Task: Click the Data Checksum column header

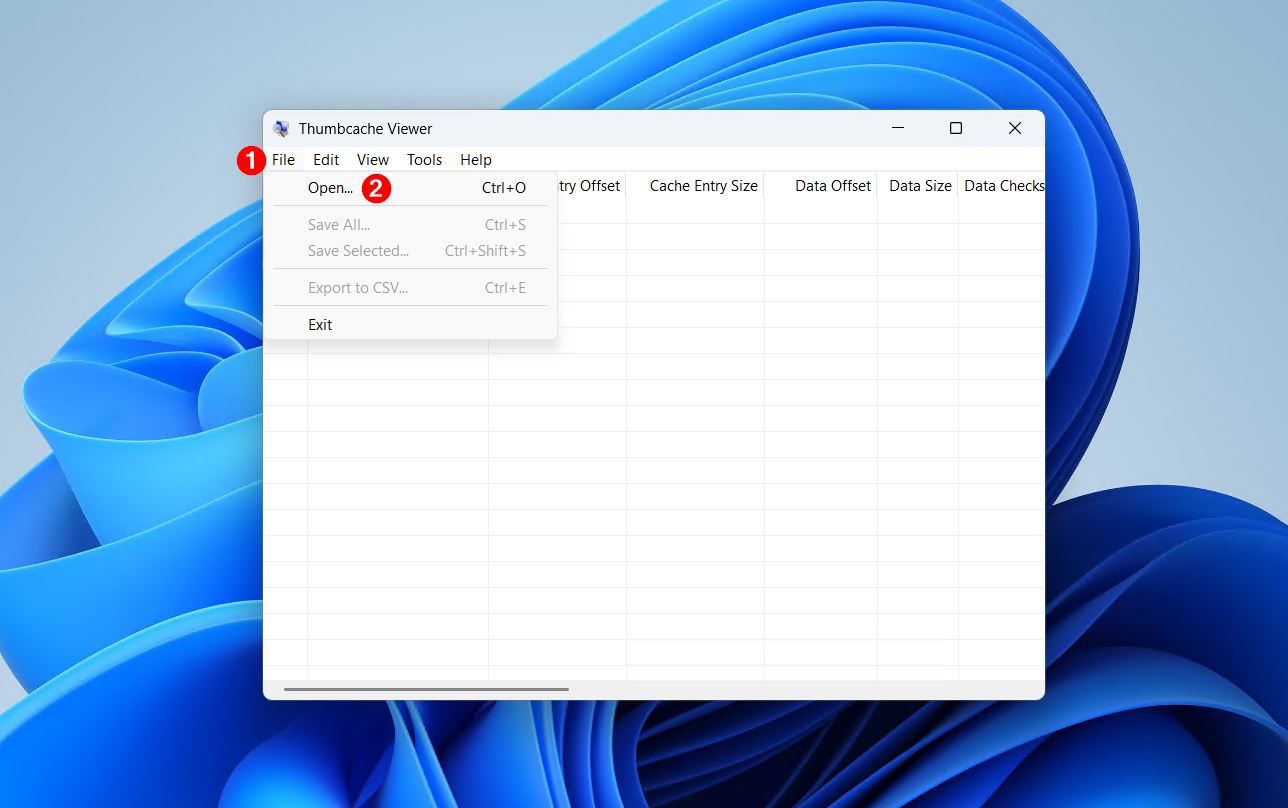Action: 1002,186
